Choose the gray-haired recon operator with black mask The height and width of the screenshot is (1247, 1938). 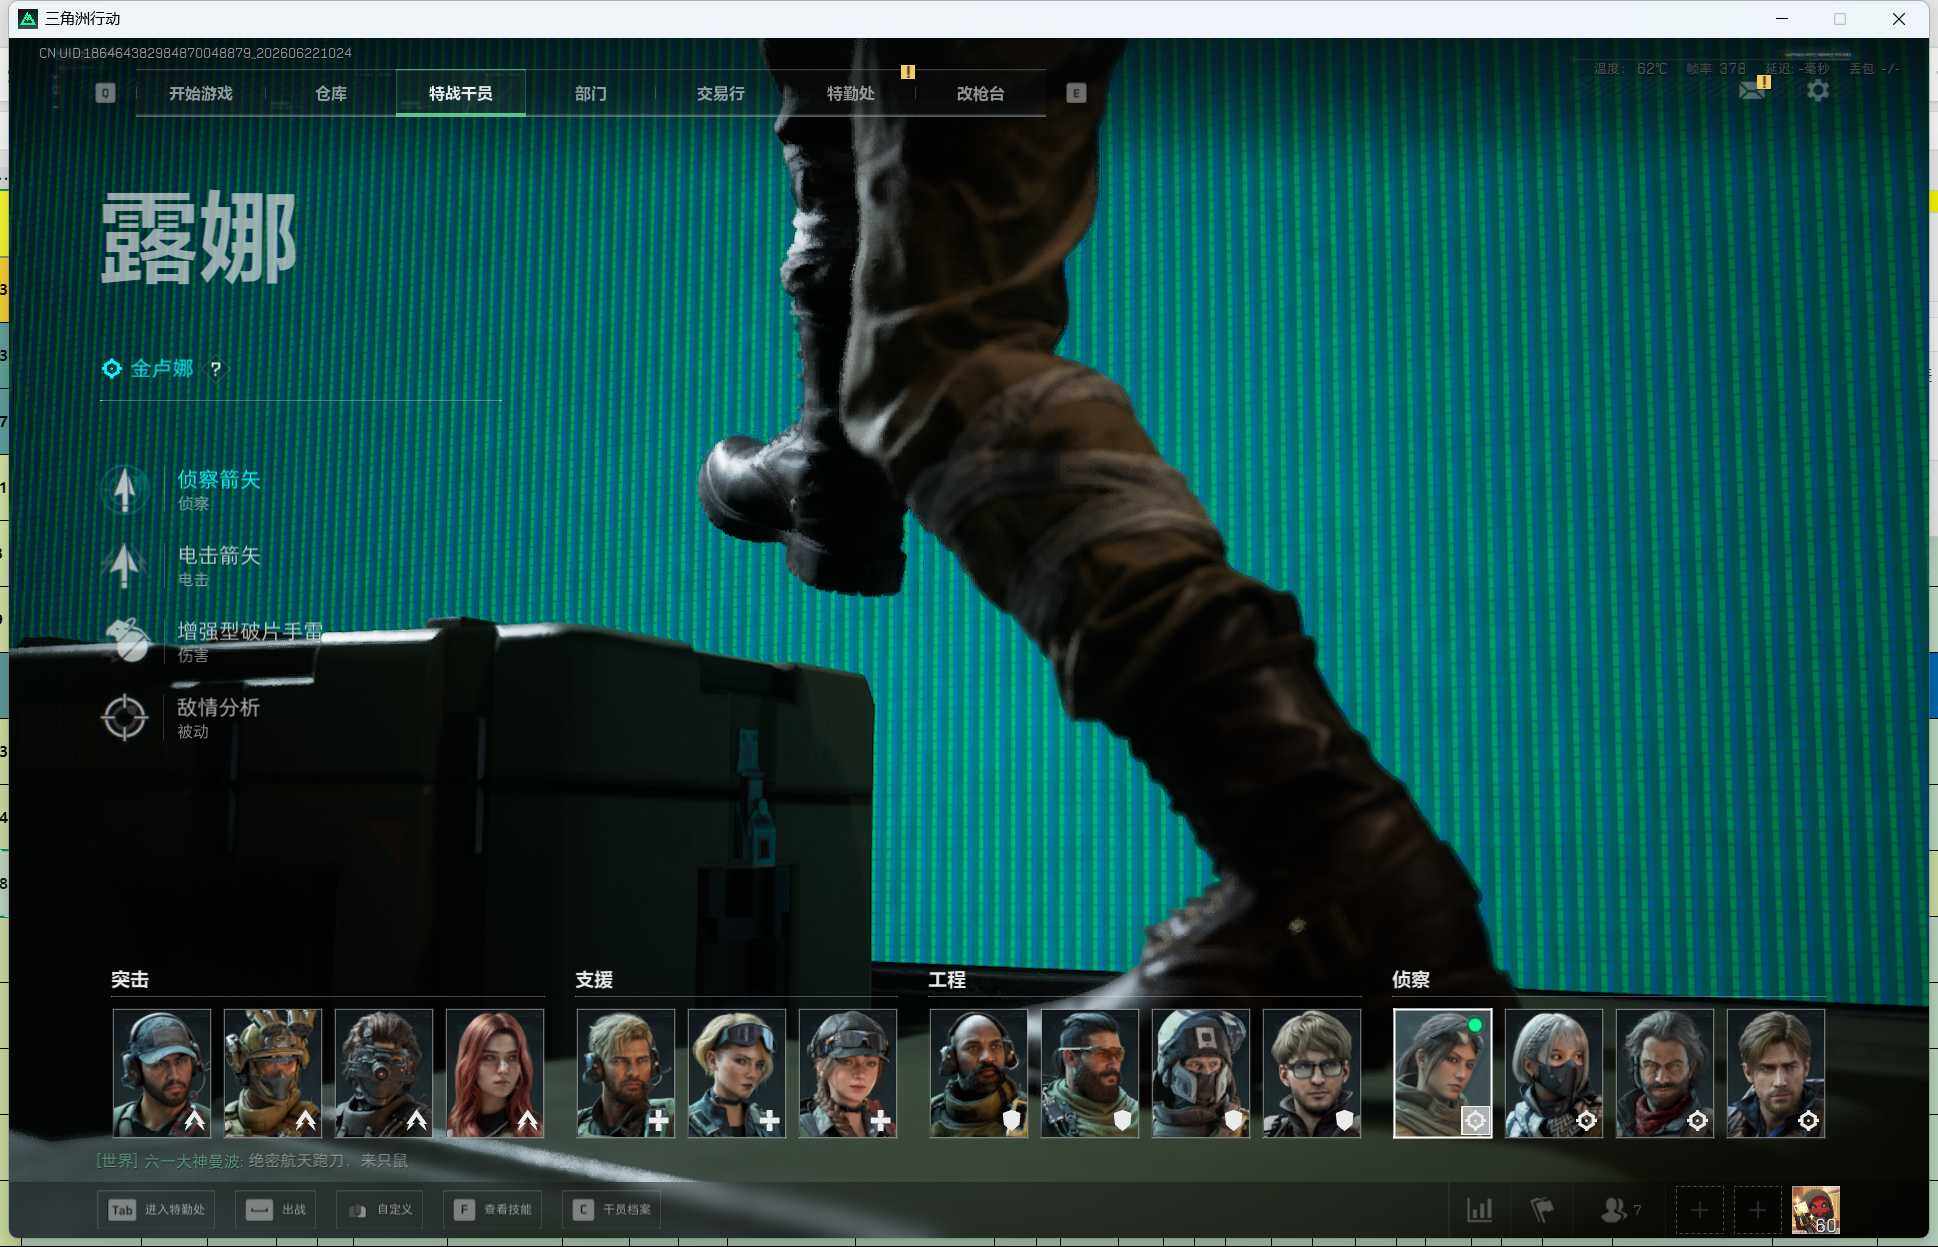(1554, 1073)
